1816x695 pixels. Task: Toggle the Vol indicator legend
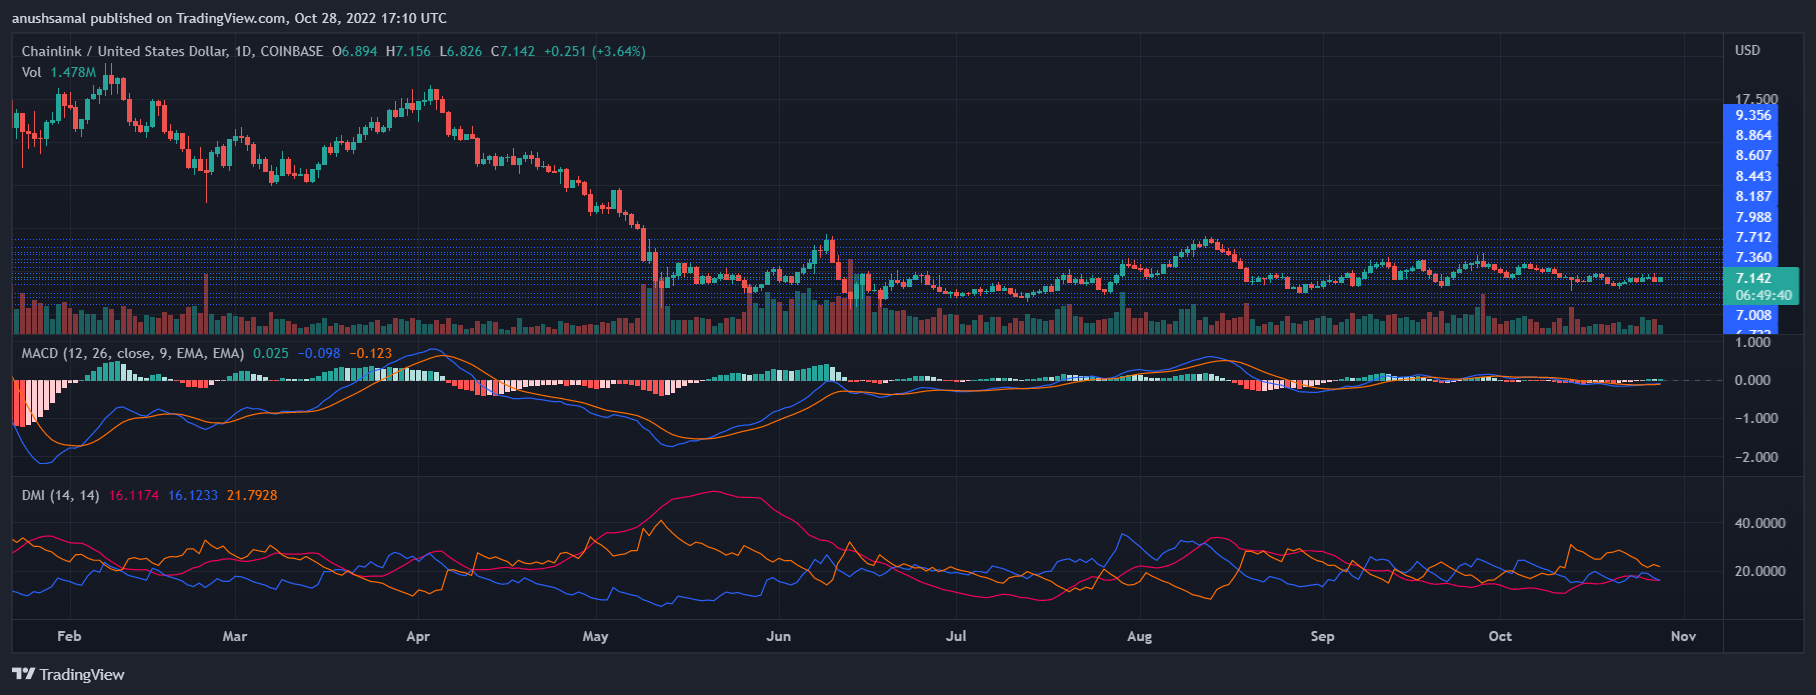[x=32, y=72]
